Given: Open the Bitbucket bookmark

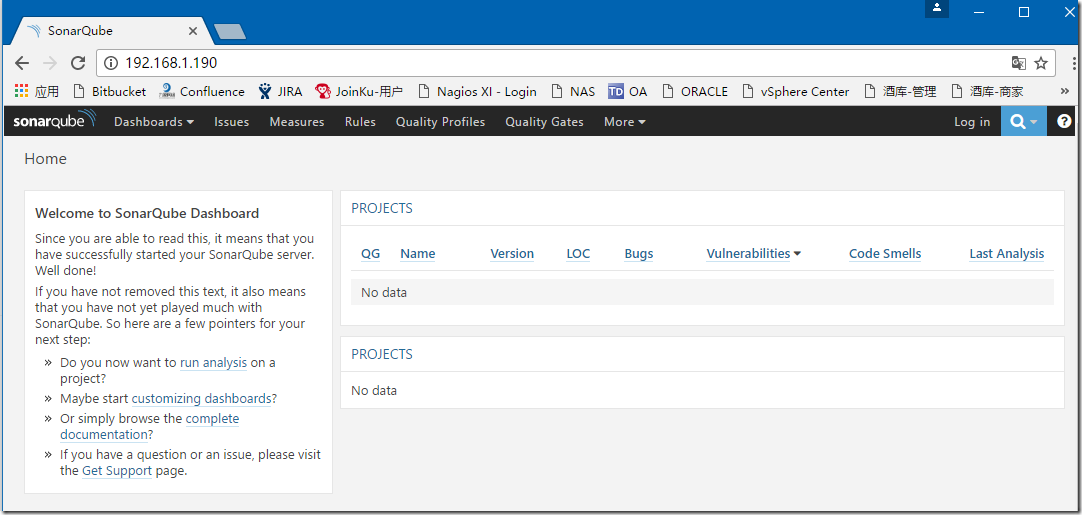Looking at the screenshot, I should pyautogui.click(x=110, y=91).
